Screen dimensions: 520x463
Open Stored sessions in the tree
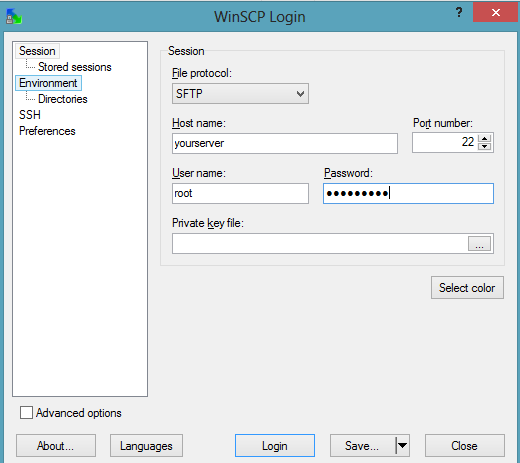point(75,67)
